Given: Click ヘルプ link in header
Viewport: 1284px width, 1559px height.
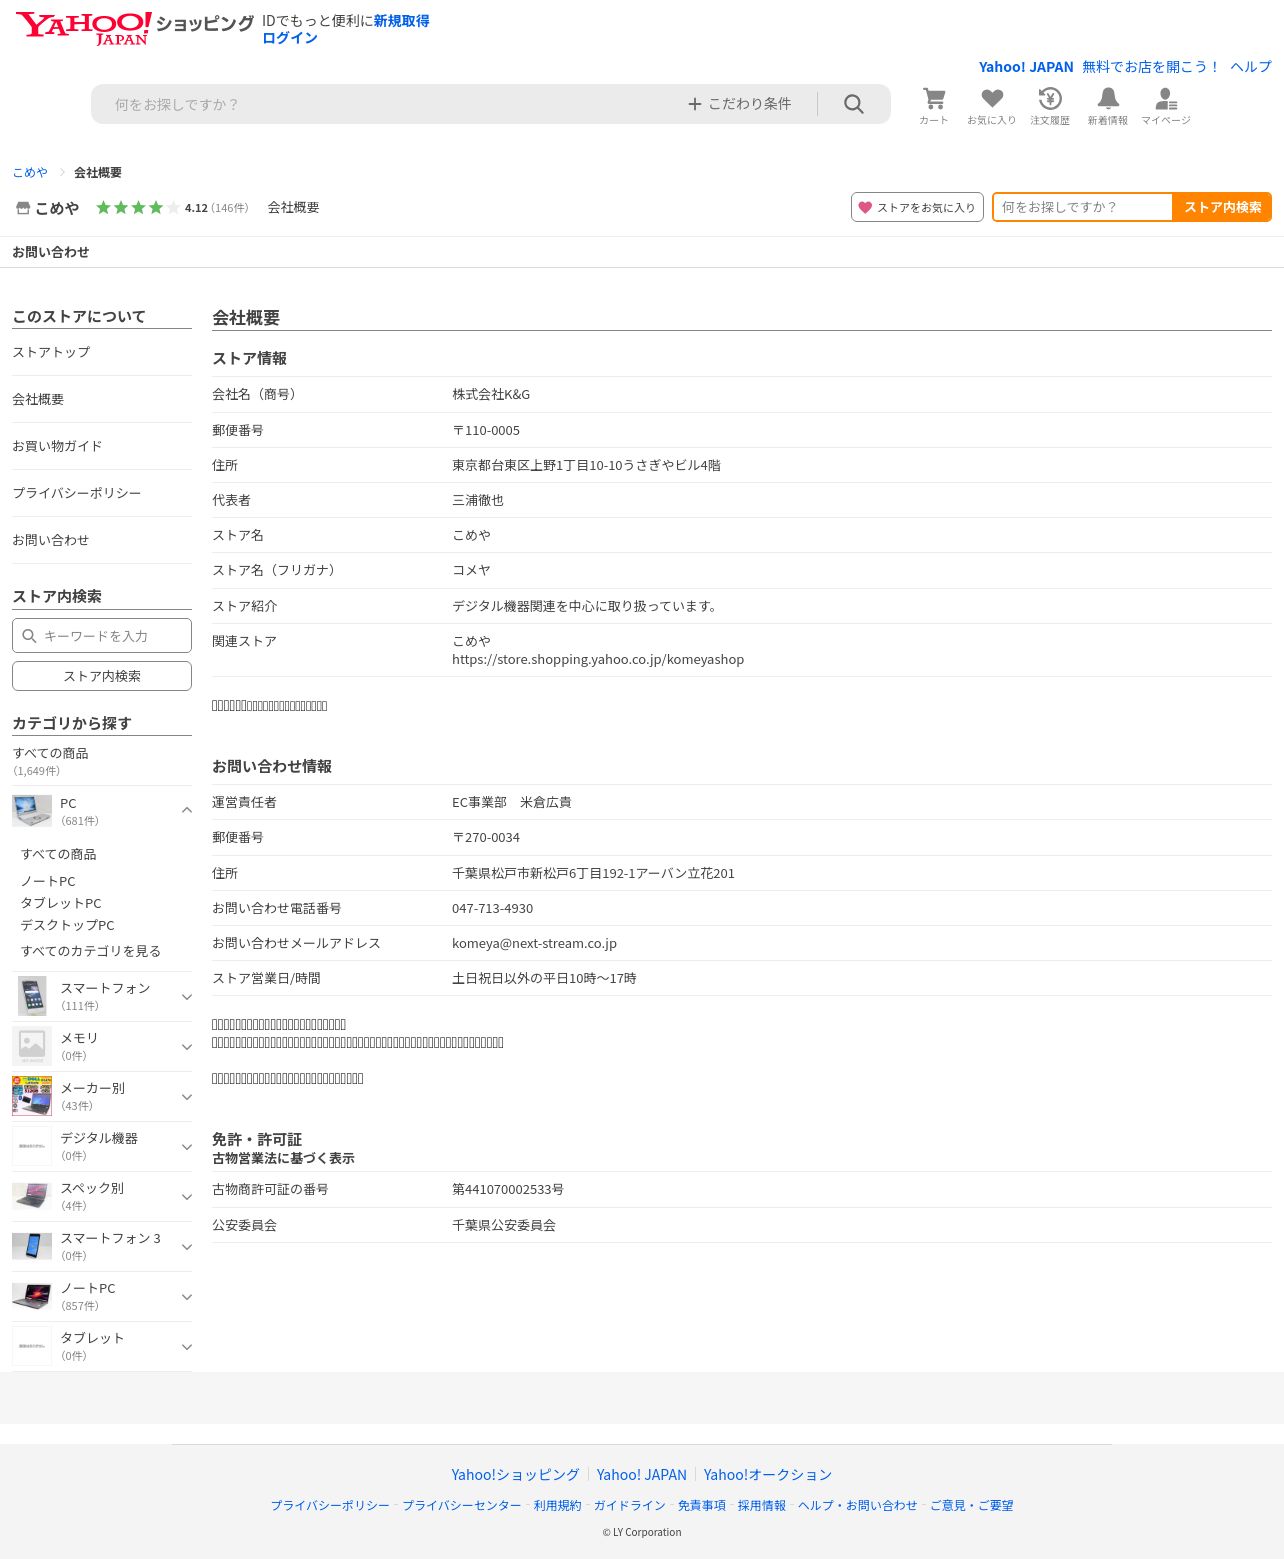Looking at the screenshot, I should 1251,67.
